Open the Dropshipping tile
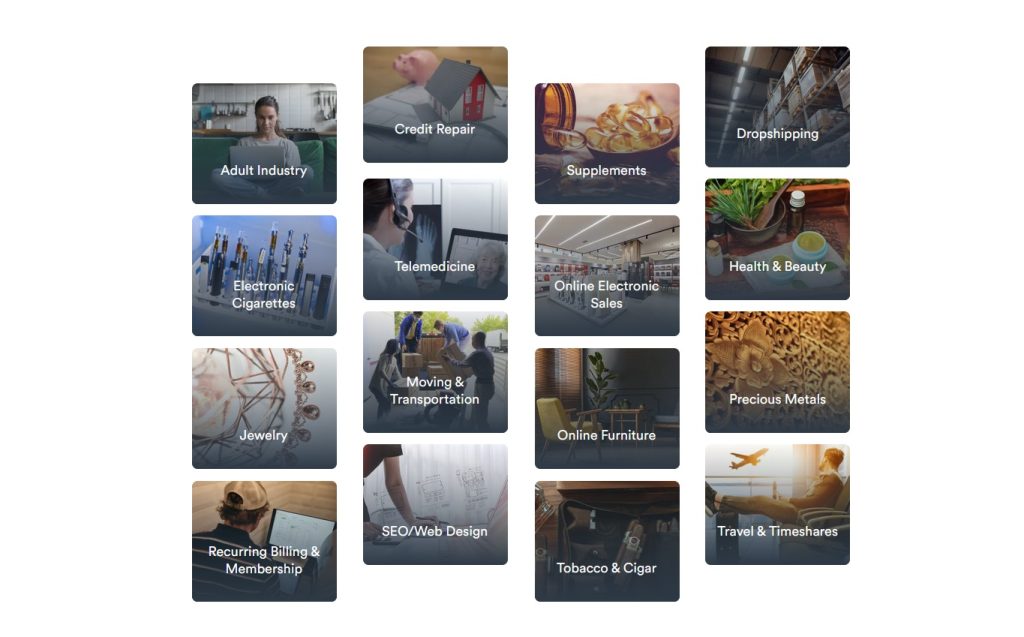This screenshot has width=1024, height=637. pyautogui.click(x=777, y=106)
